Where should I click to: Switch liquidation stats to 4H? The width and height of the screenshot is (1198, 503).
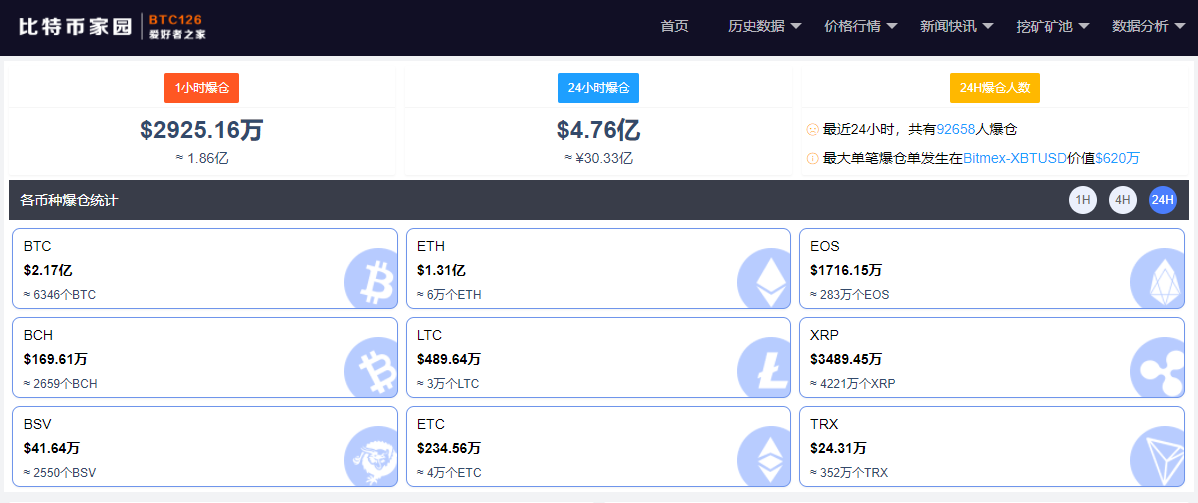1122,200
